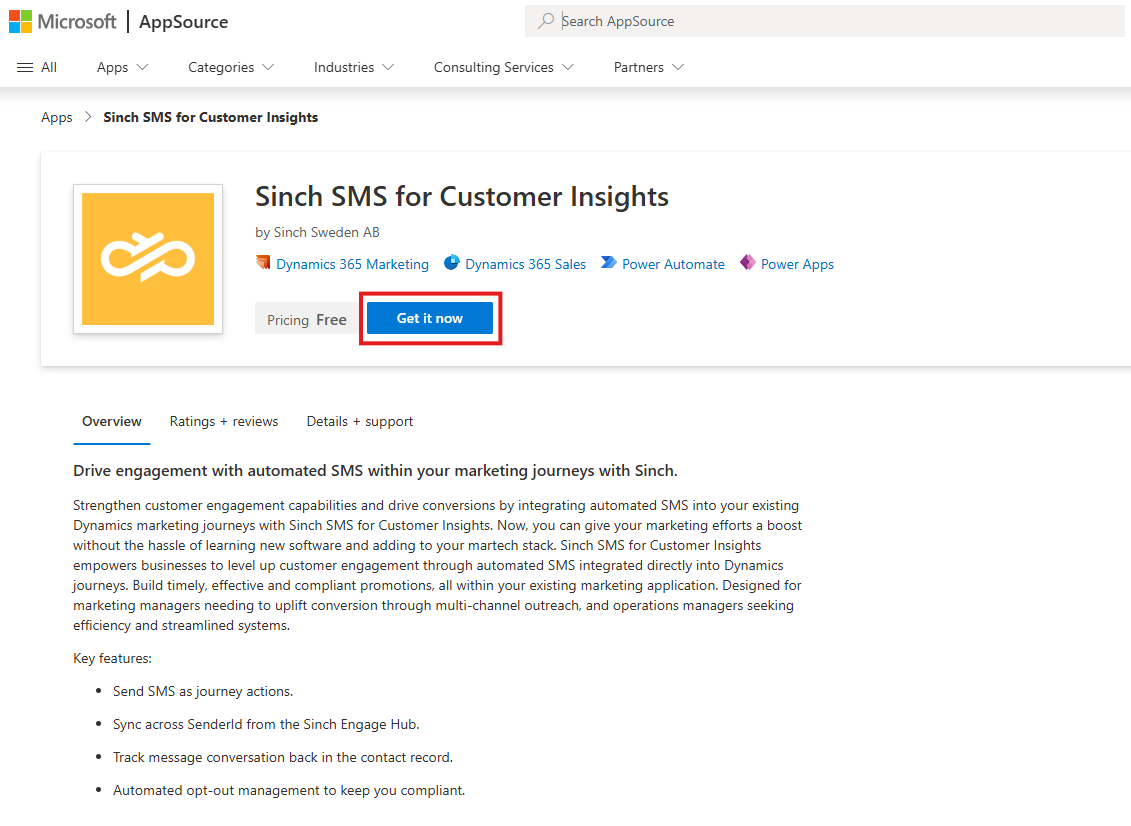The height and width of the screenshot is (826, 1131).
Task: Open the AppSource home link
Action: [x=183, y=22]
